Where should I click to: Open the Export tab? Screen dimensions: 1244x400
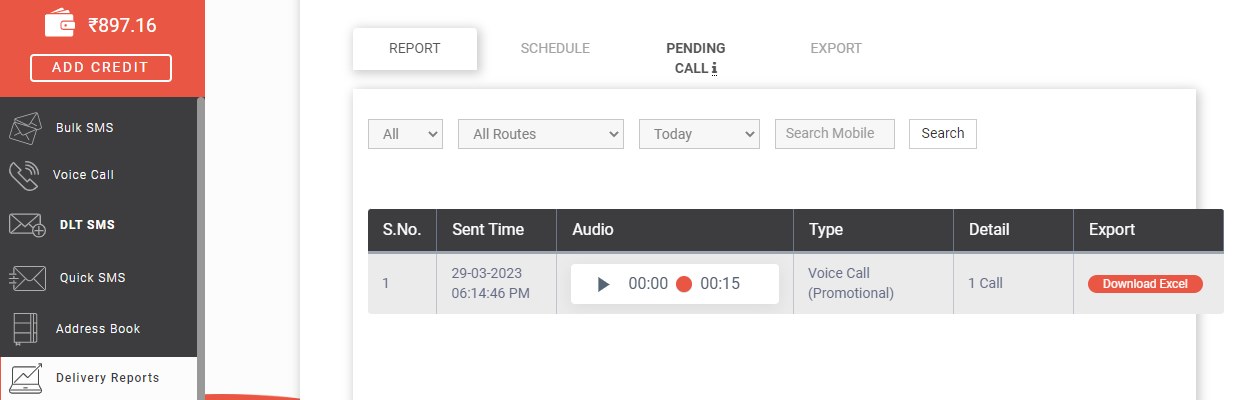(x=836, y=48)
